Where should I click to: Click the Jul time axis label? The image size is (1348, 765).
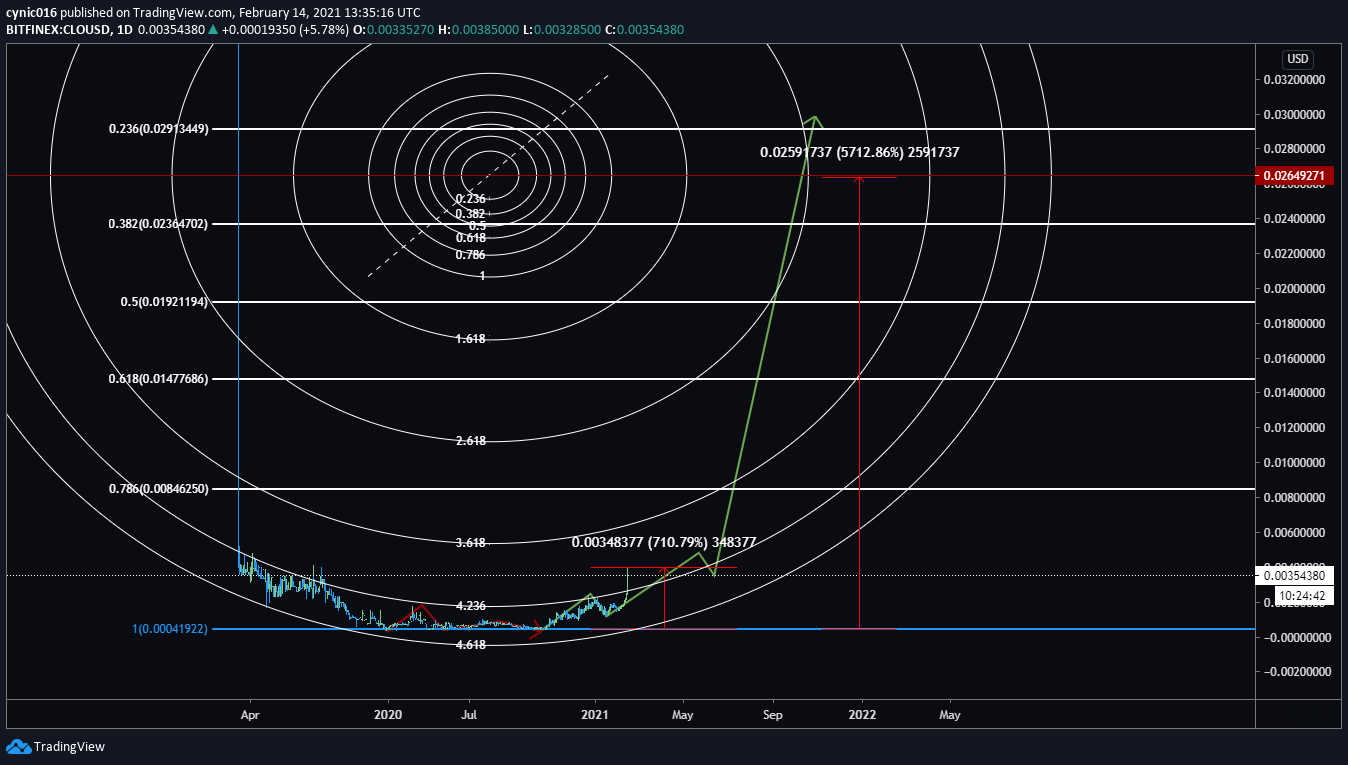click(x=470, y=715)
